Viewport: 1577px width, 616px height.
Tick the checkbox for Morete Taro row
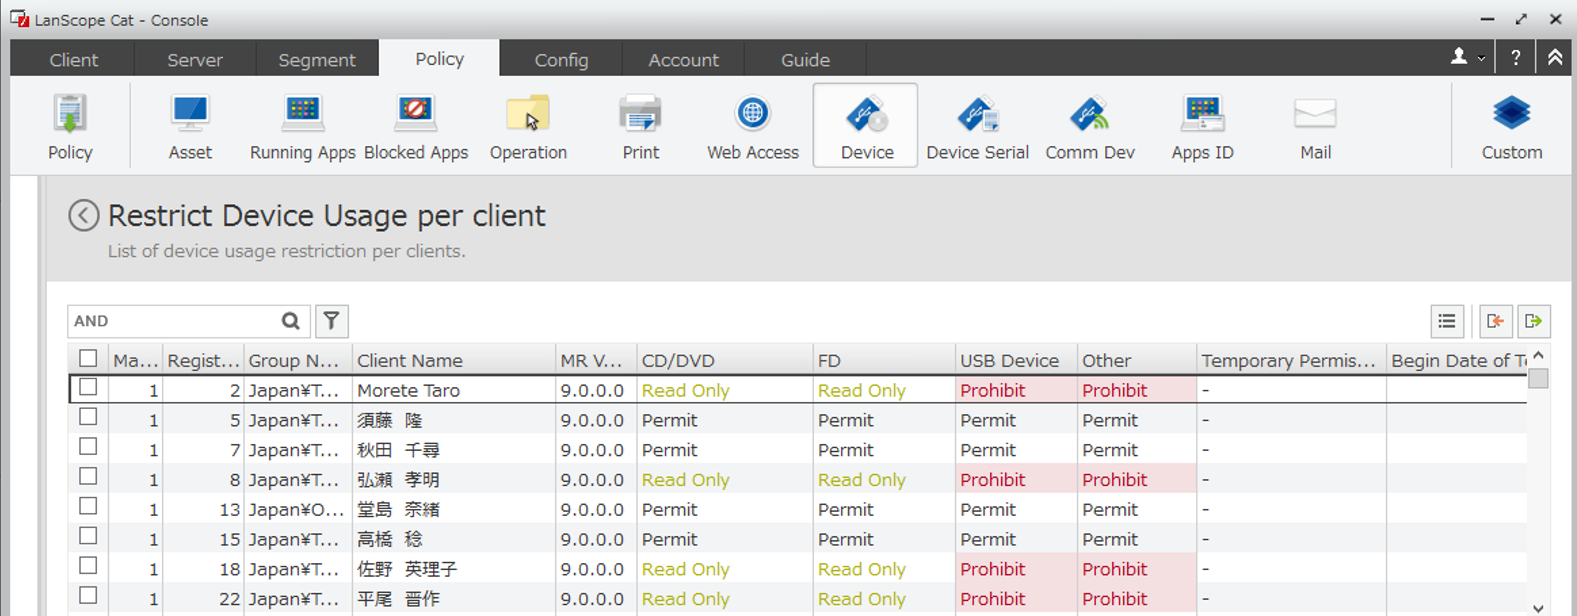88,388
